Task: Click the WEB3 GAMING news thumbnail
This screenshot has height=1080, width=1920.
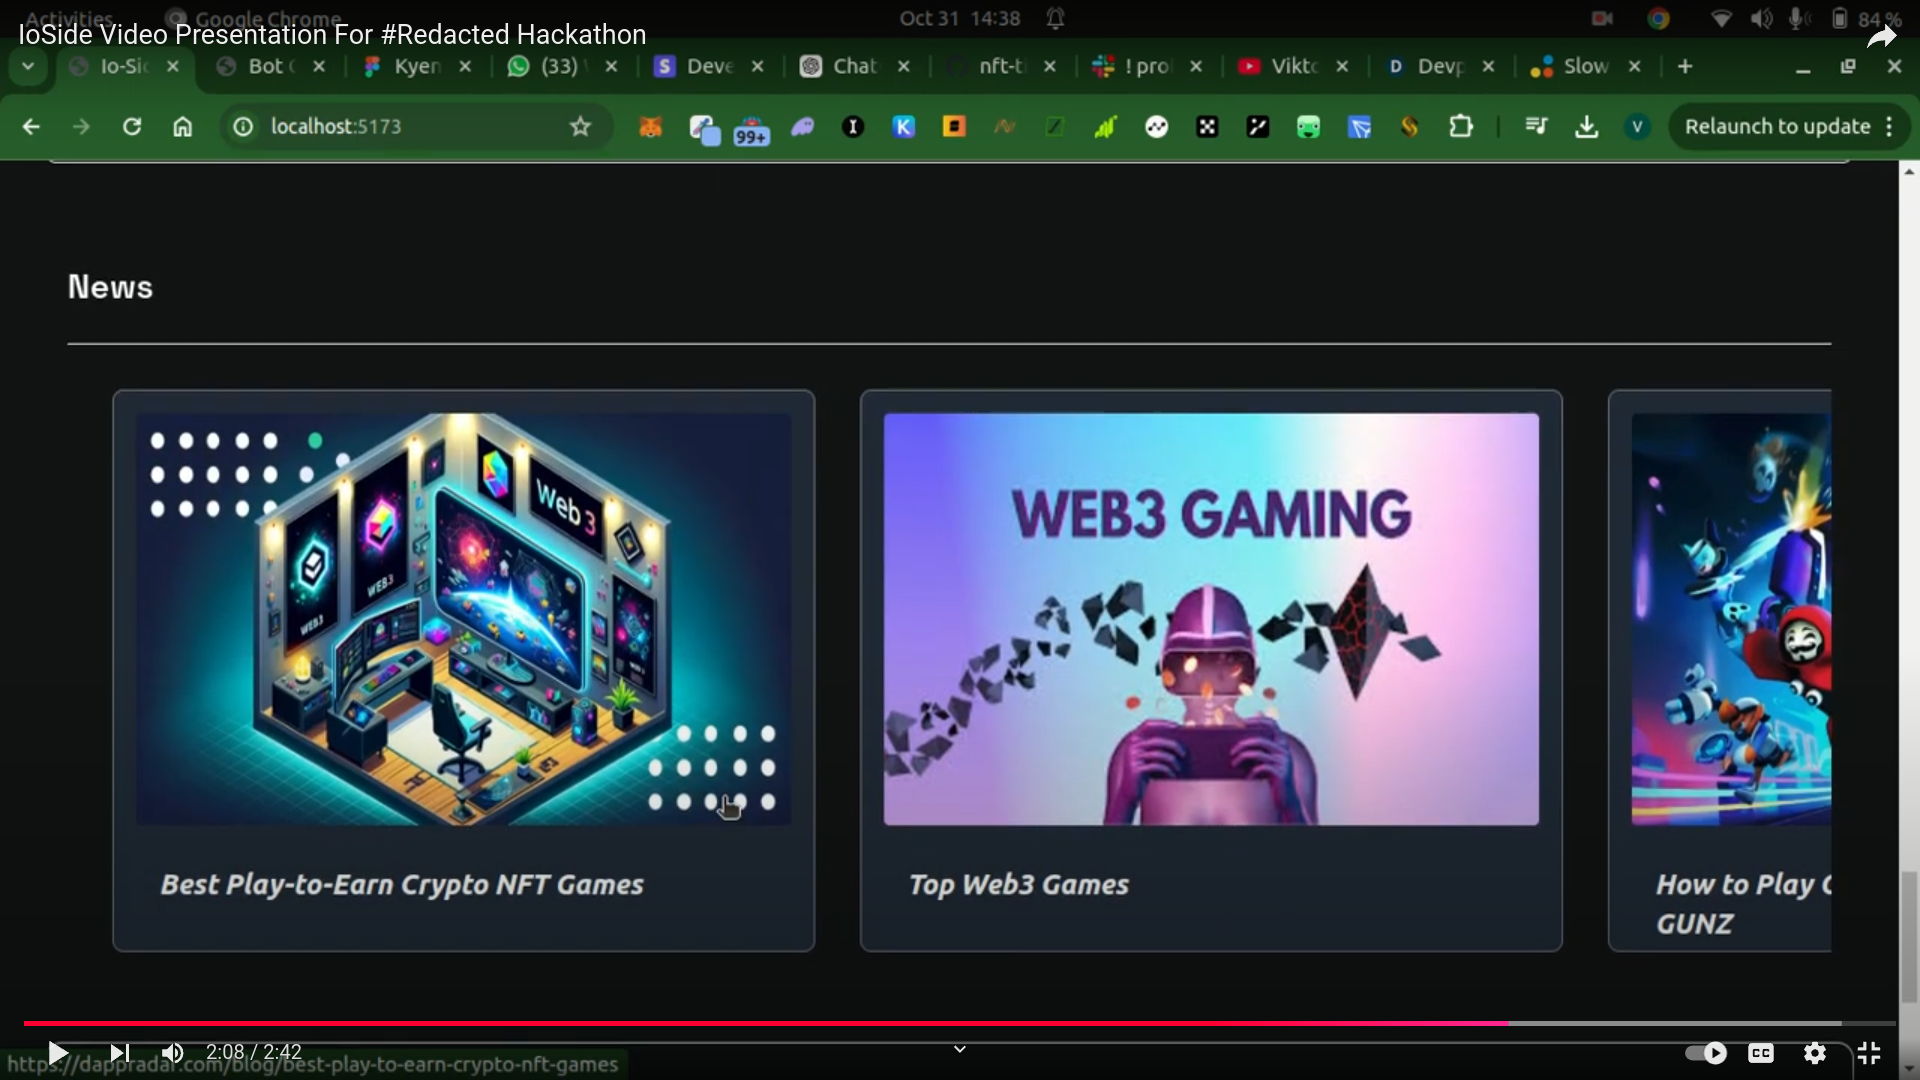Action: (x=1210, y=619)
